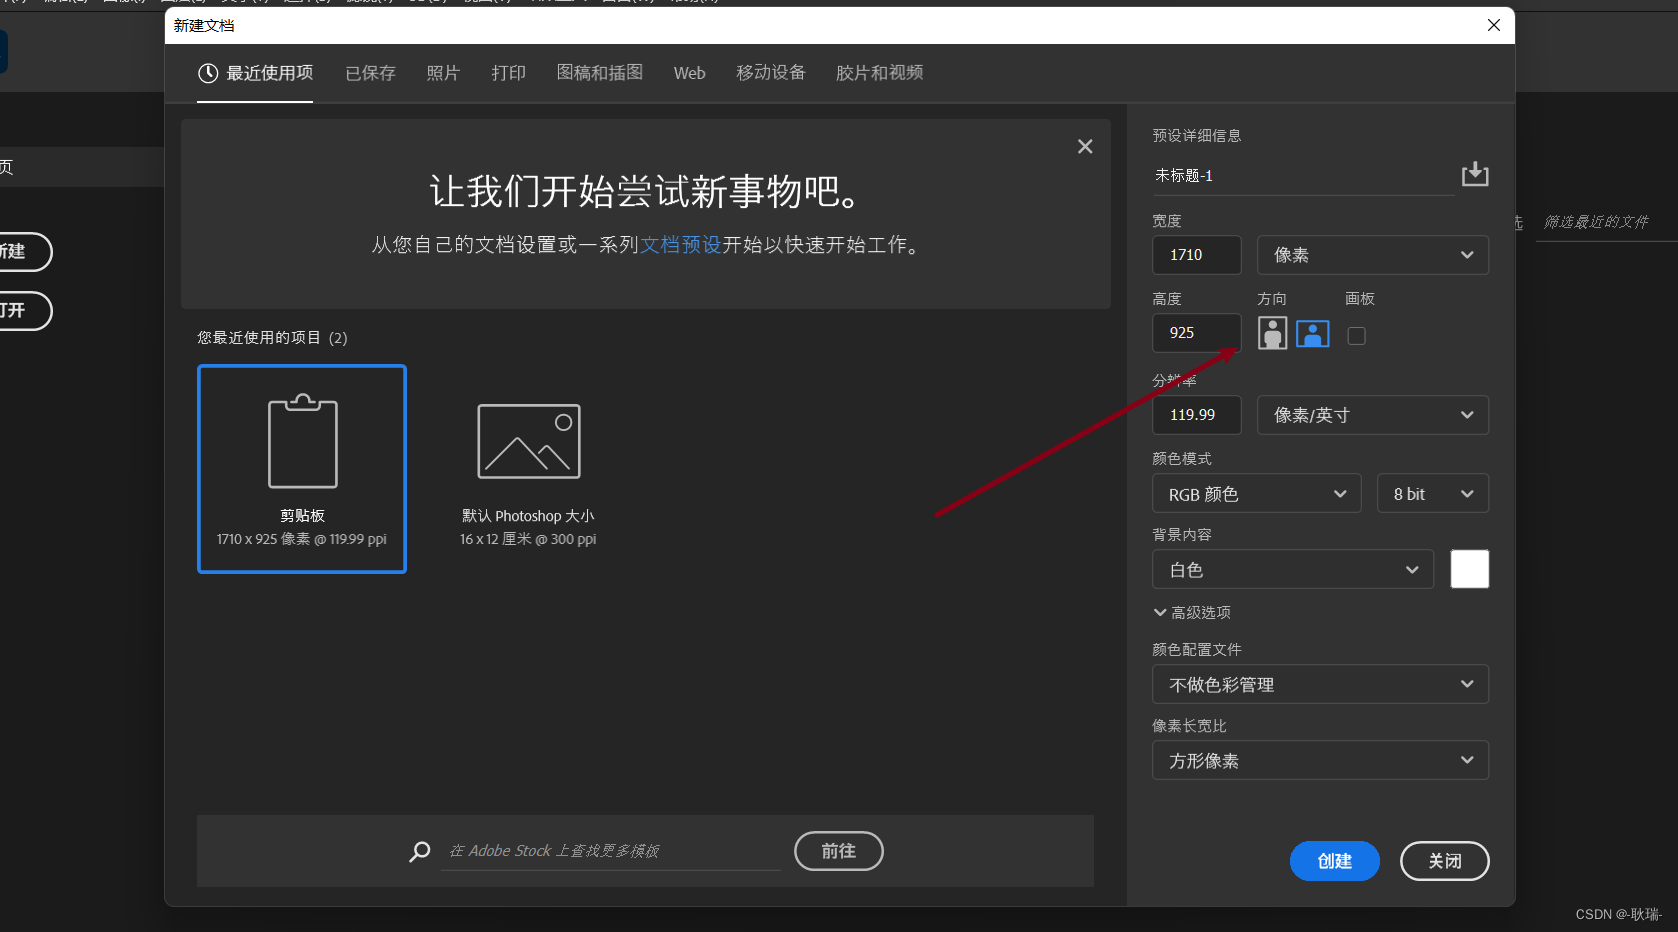1678x932 pixels.
Task: Click the 文档预设 link
Action: (682, 244)
